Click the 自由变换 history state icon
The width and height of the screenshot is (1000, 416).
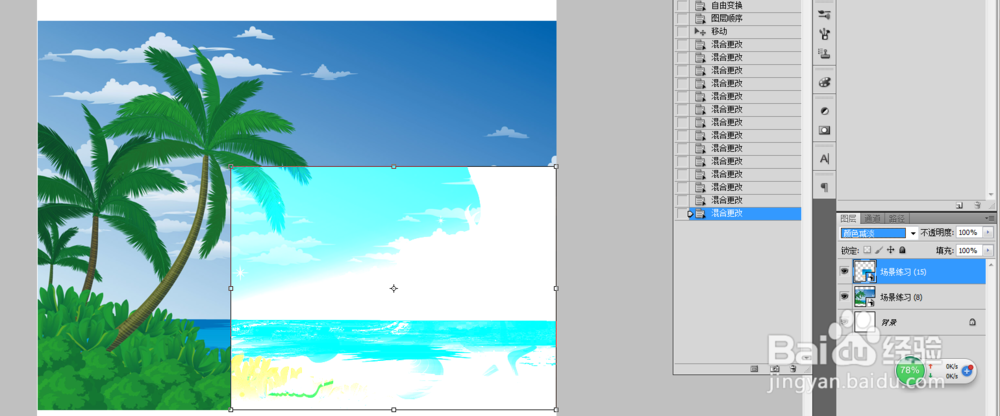tap(700, 5)
